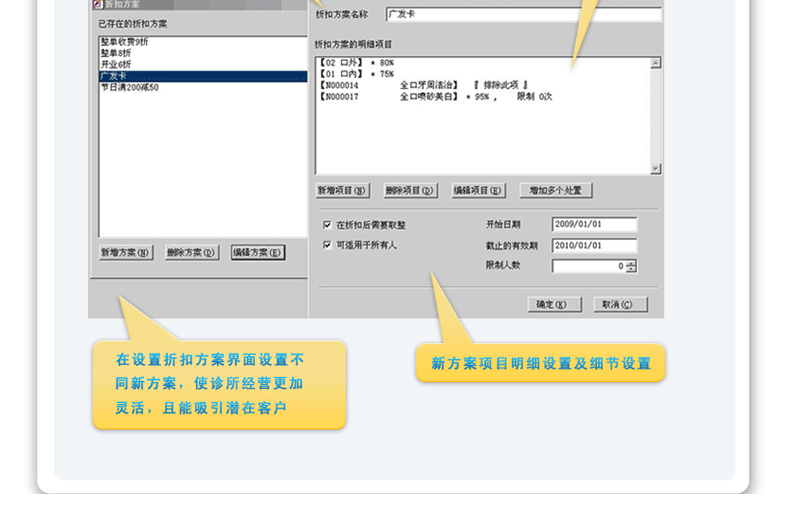Image resolution: width=800 pixels, height=522 pixels.
Task: Select the 整单收费9折 discount plan
Action: coord(126,43)
